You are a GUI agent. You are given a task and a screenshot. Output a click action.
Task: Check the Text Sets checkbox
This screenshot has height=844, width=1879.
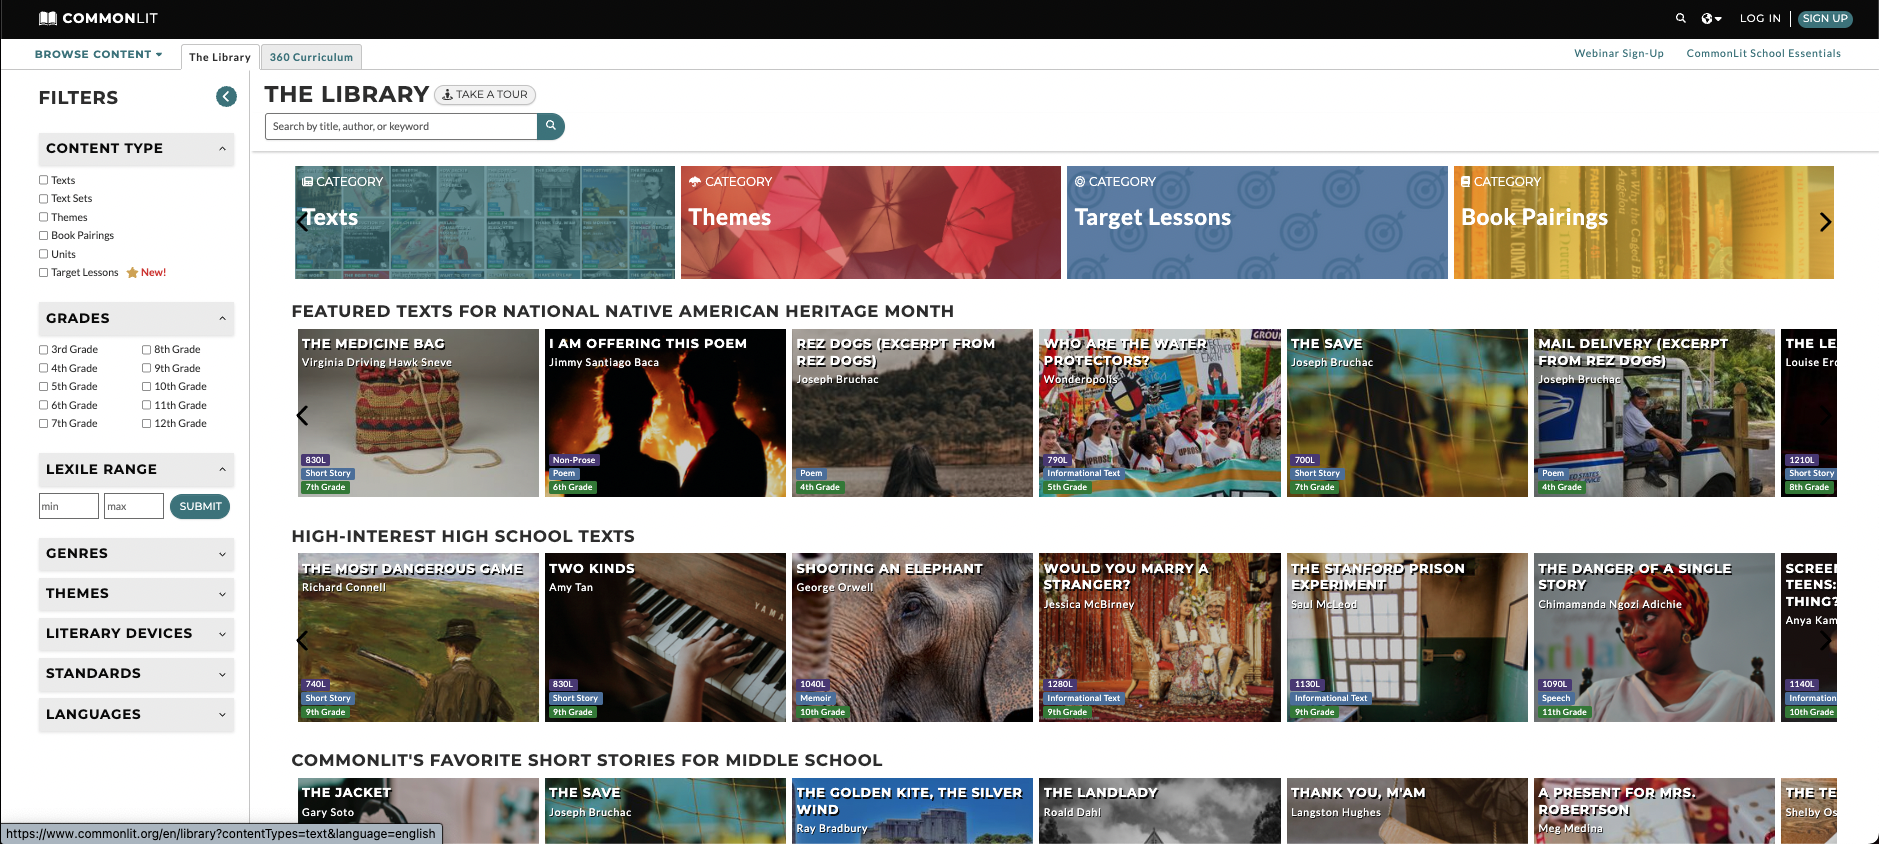click(x=43, y=198)
